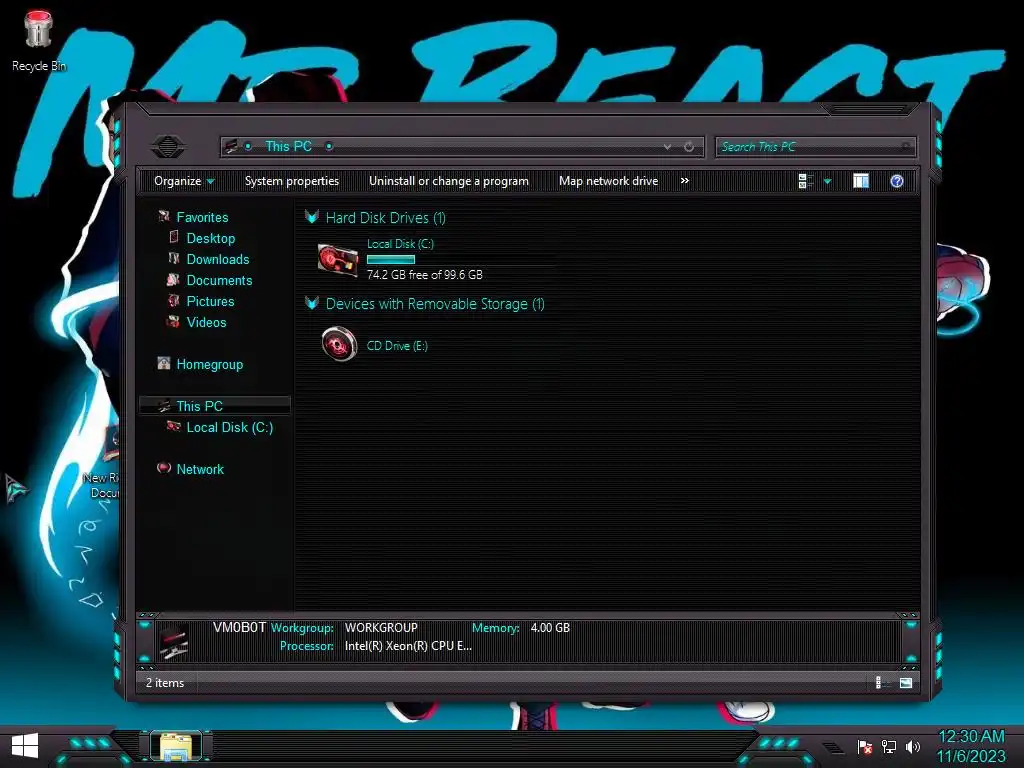The image size is (1024, 768).
Task: Click the Intel(R) Xeon(R) CPU processor text
Action: [408, 646]
